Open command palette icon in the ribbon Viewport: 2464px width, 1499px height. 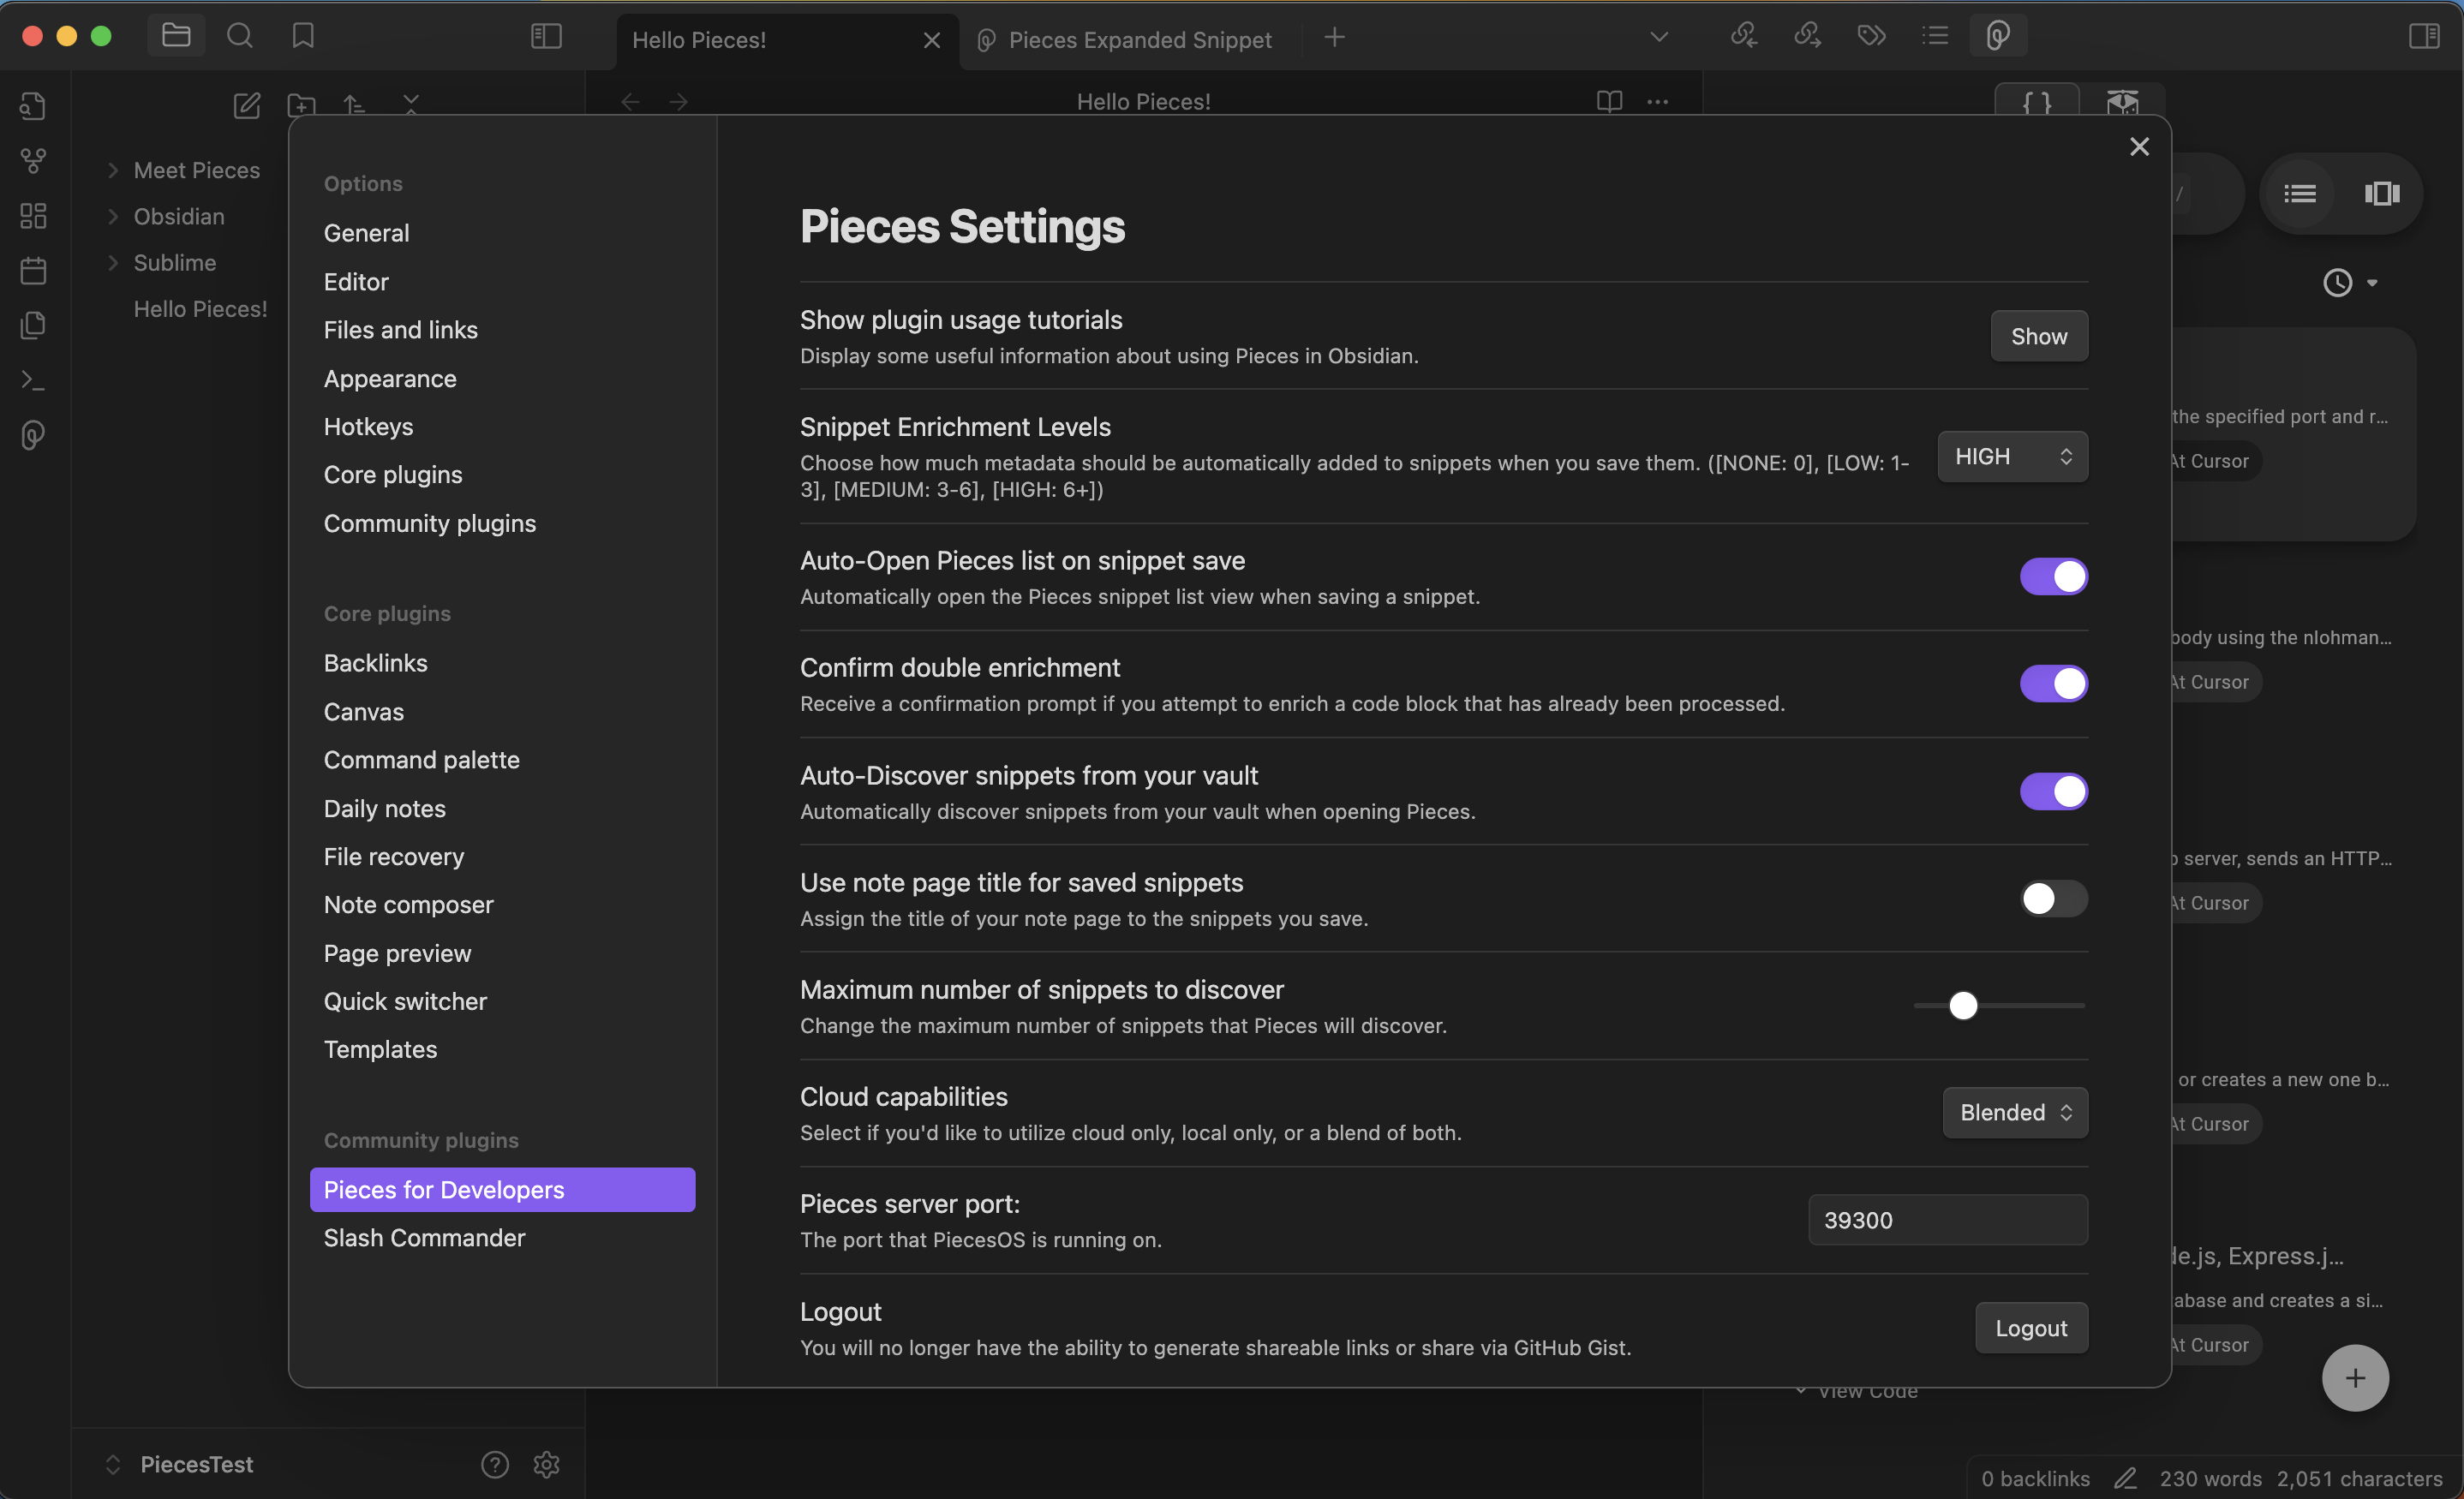click(34, 380)
